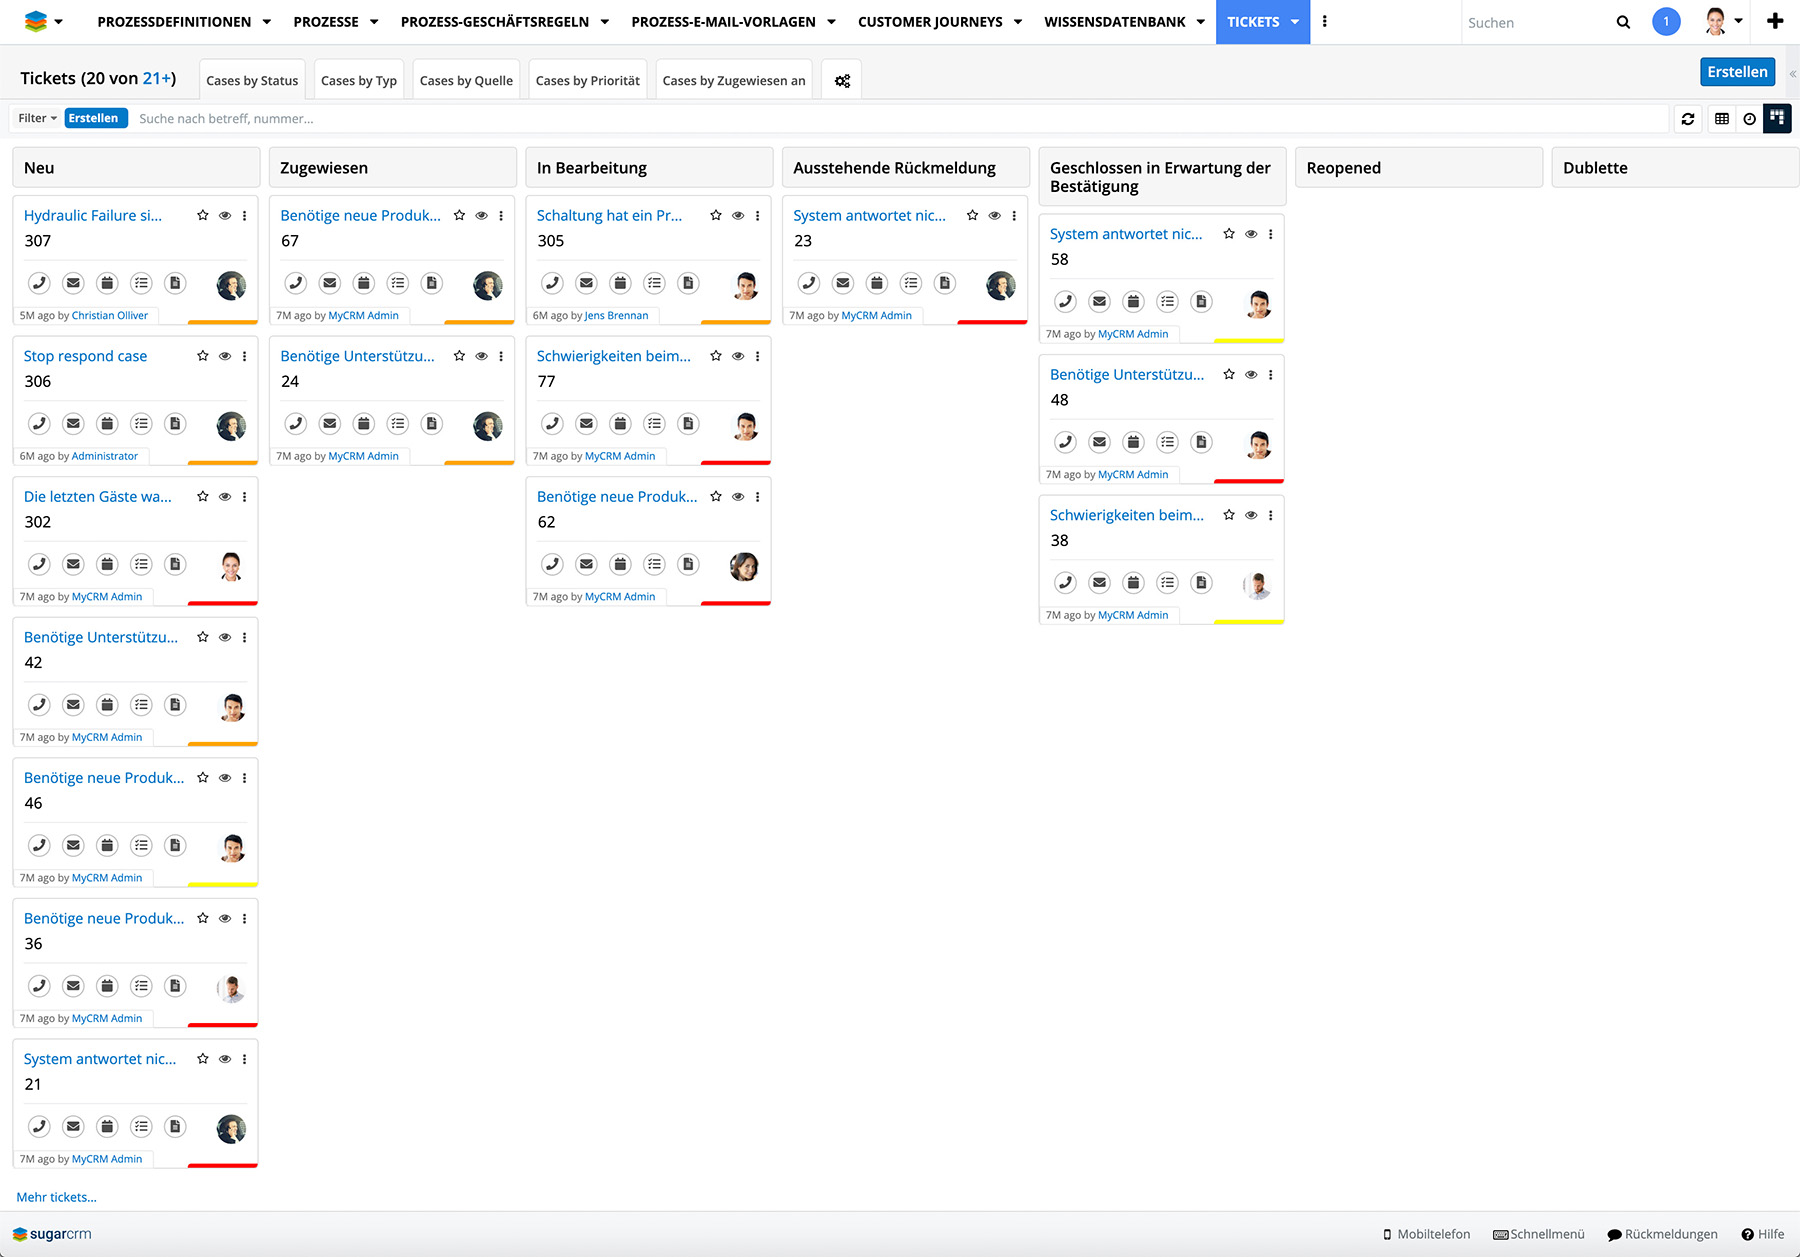This screenshot has width=1800, height=1257.
Task: Open tile view settings gears icon
Action: pos(842,81)
